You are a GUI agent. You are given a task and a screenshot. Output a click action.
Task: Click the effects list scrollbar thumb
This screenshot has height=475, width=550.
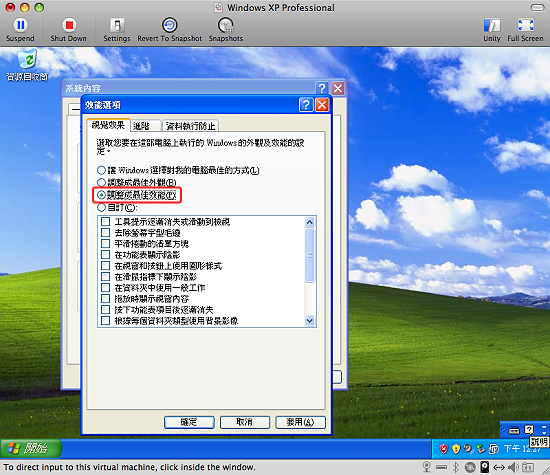(310, 255)
